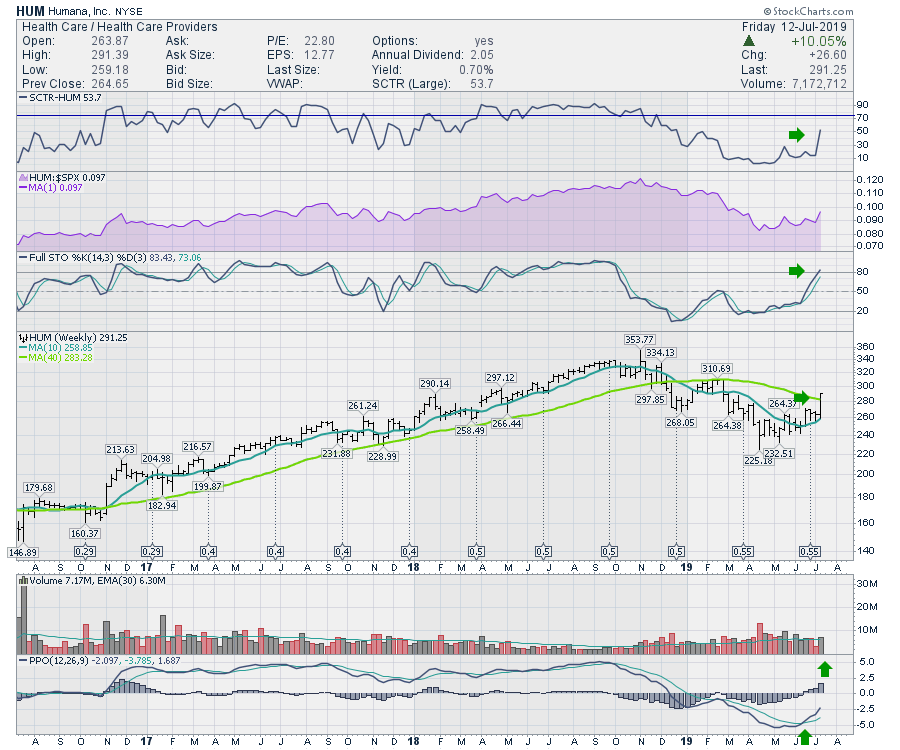Click the 264.37 price label

tap(783, 404)
